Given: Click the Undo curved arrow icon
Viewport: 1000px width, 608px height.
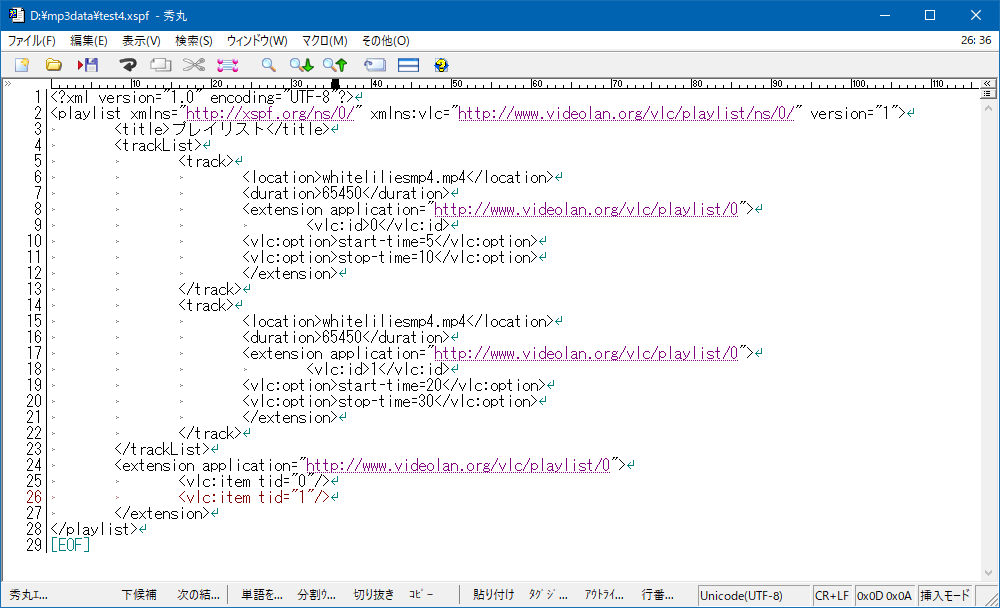Looking at the screenshot, I should pyautogui.click(x=128, y=65).
